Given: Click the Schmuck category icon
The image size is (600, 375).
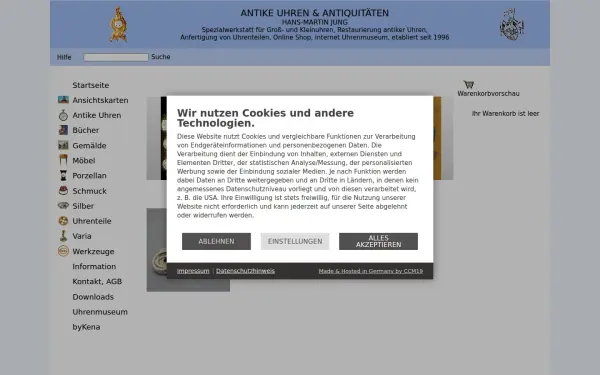Looking at the screenshot, I should pos(63,191).
